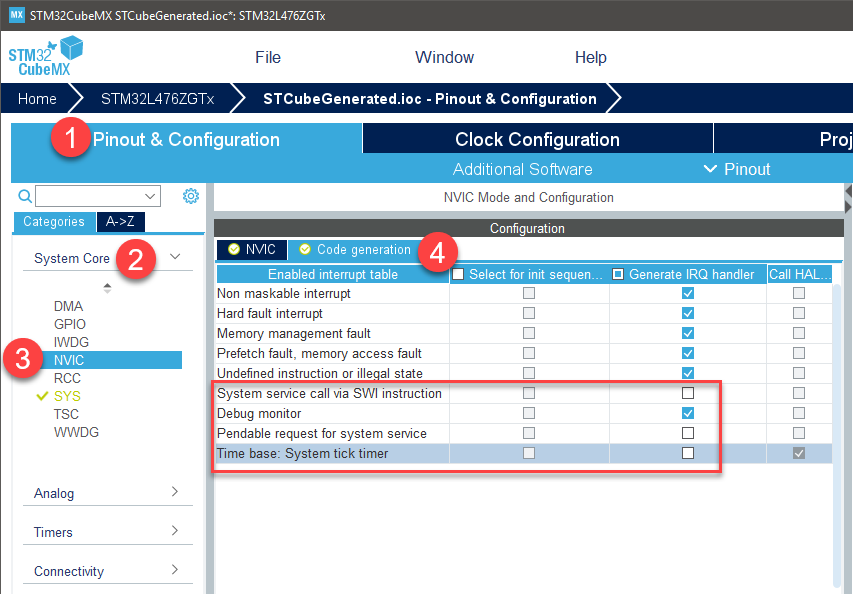The image size is (853, 594).
Task: Click the Enabled interrupt table column header
Action: click(x=333, y=274)
